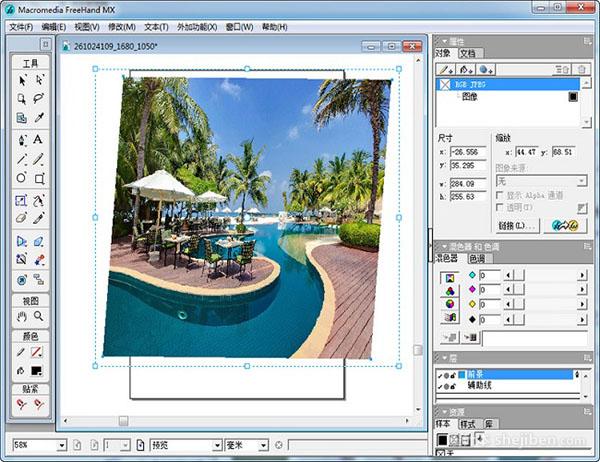Choose the Eyedropper tool
600x462 pixels.
tap(39, 118)
